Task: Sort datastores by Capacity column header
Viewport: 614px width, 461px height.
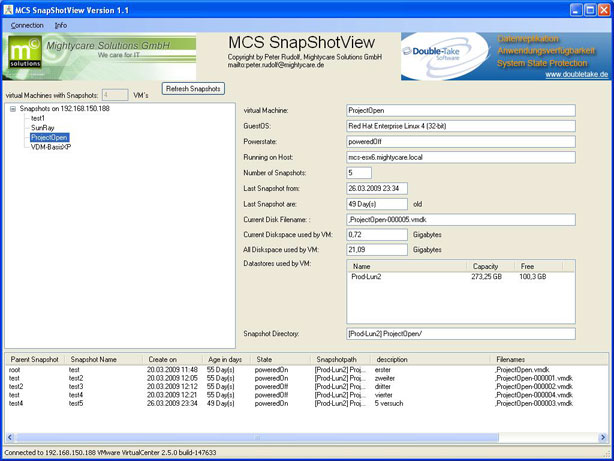Action: [x=487, y=267]
